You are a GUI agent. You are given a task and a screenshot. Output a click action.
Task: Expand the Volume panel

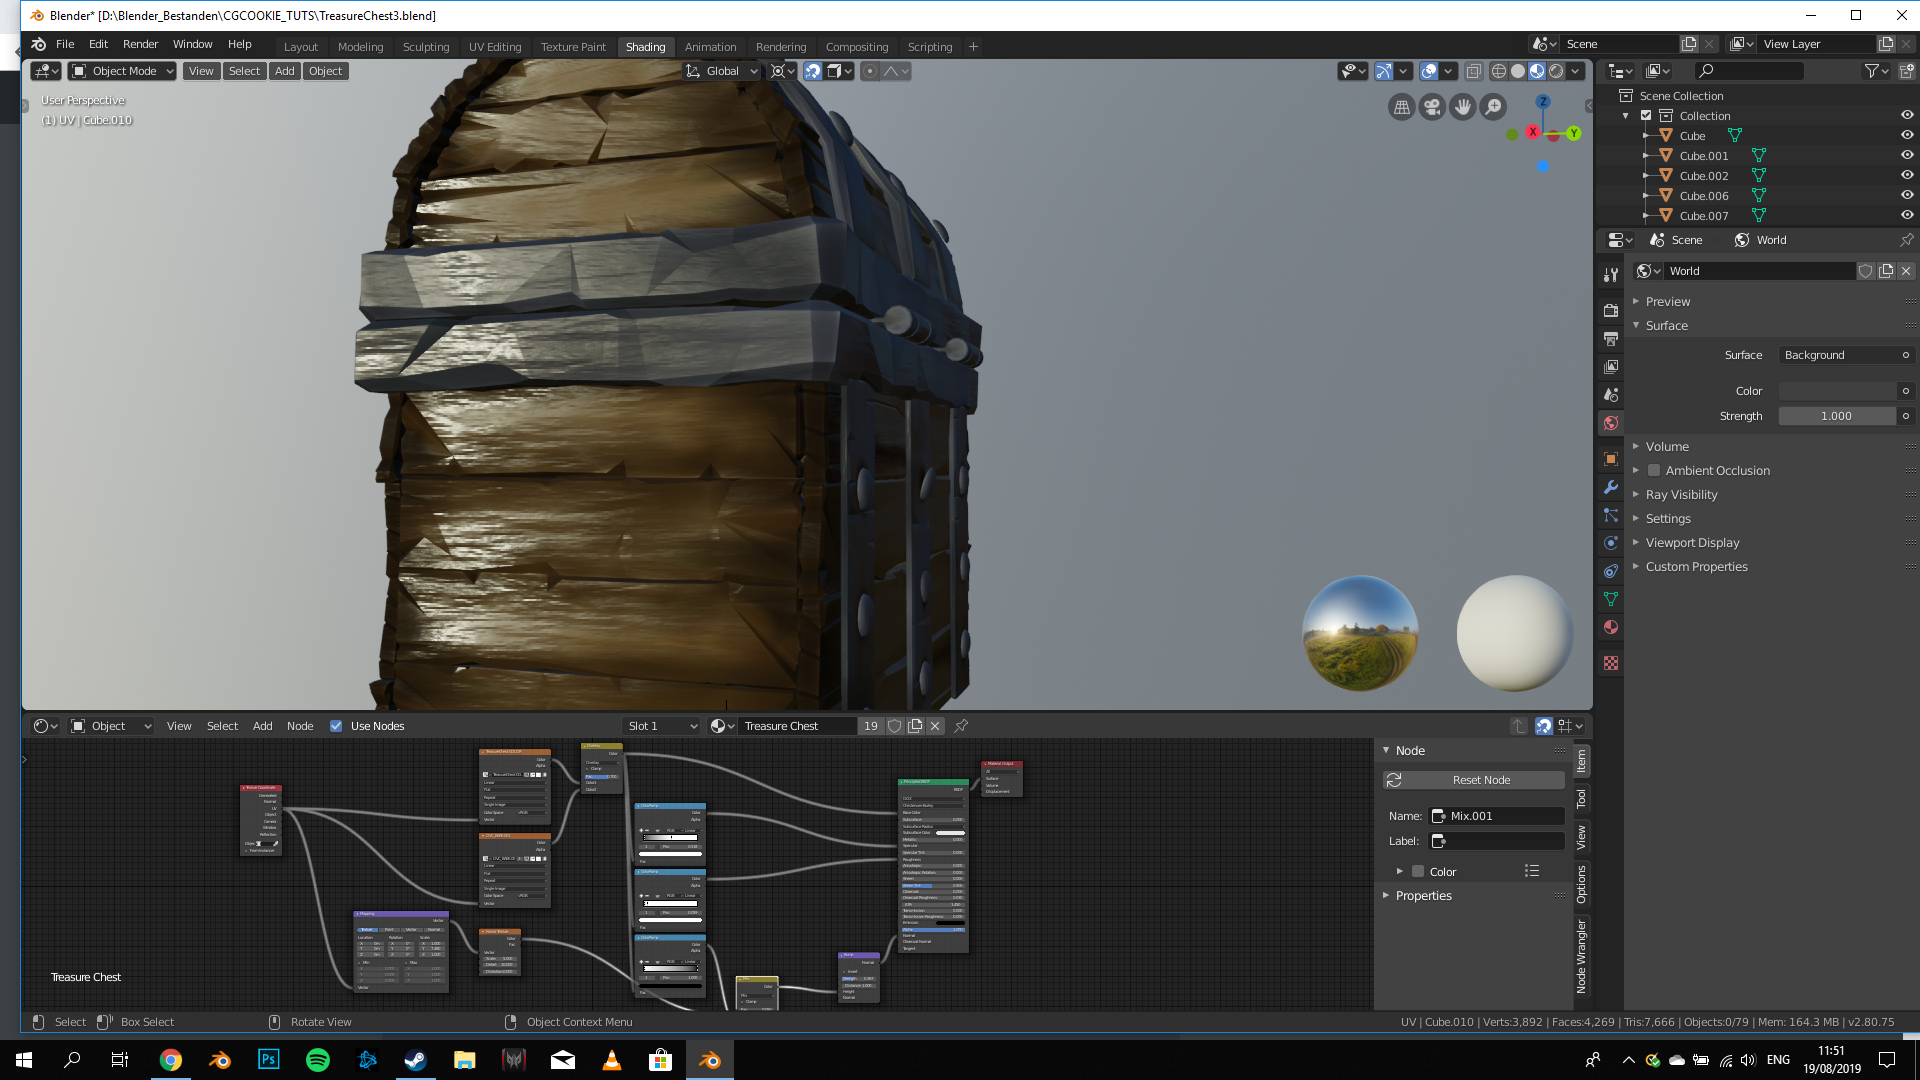[x=1667, y=446]
